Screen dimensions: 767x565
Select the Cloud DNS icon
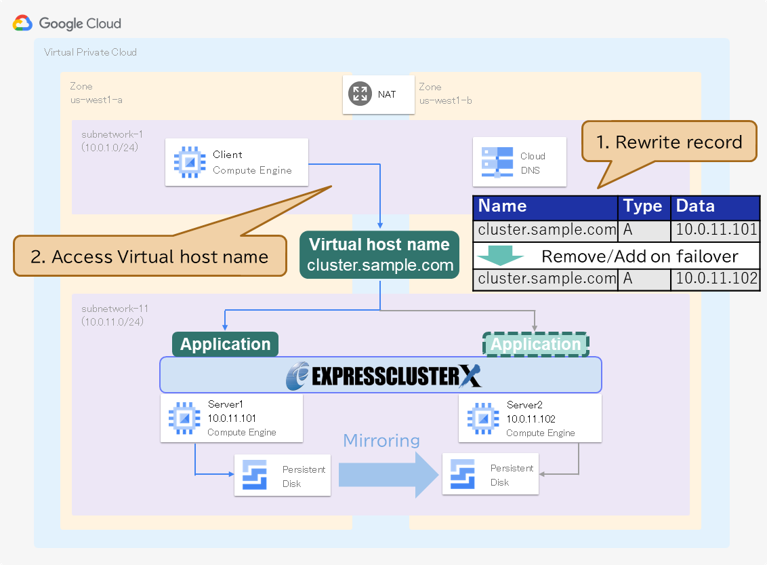tap(497, 162)
